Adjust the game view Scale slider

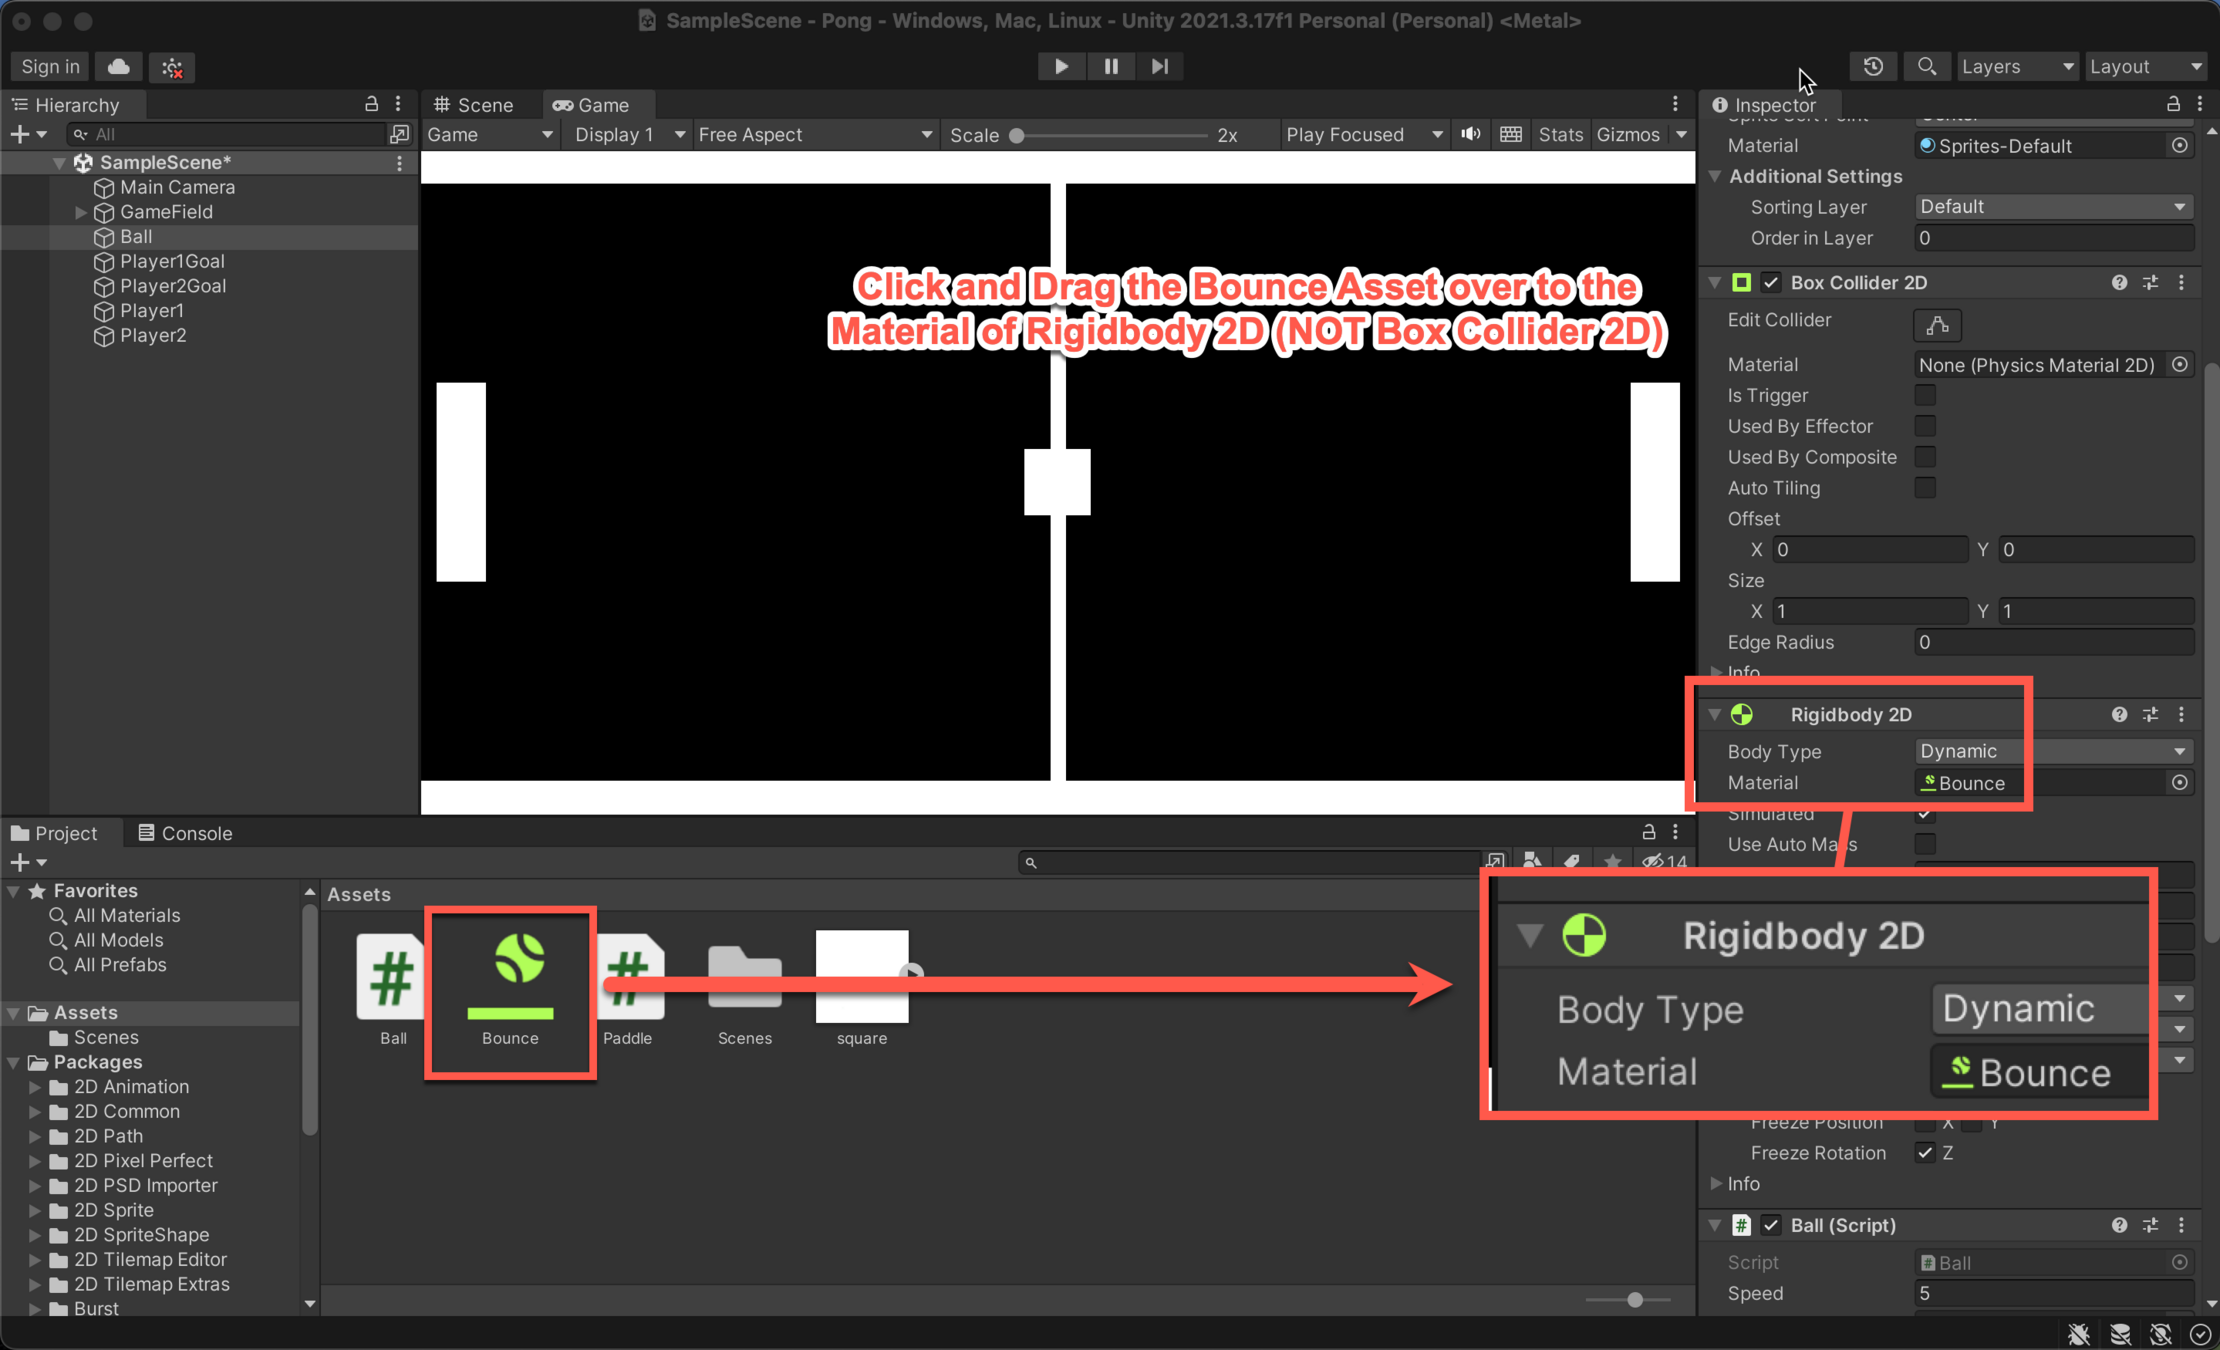pos(1017,135)
